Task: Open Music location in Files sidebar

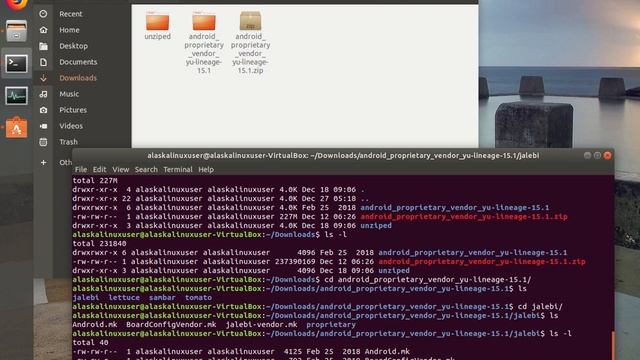Action: pyautogui.click(x=69, y=94)
